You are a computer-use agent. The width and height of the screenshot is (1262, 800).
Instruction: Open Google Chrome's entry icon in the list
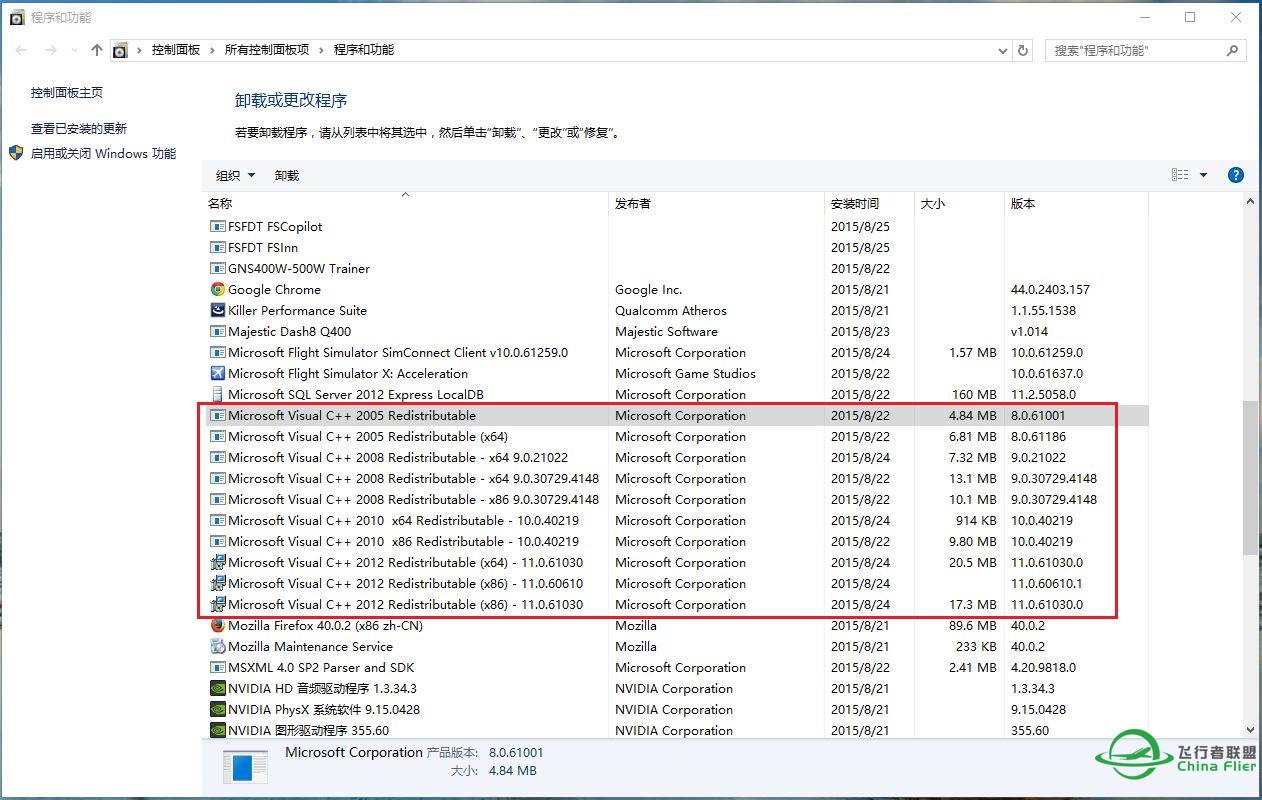(217, 289)
